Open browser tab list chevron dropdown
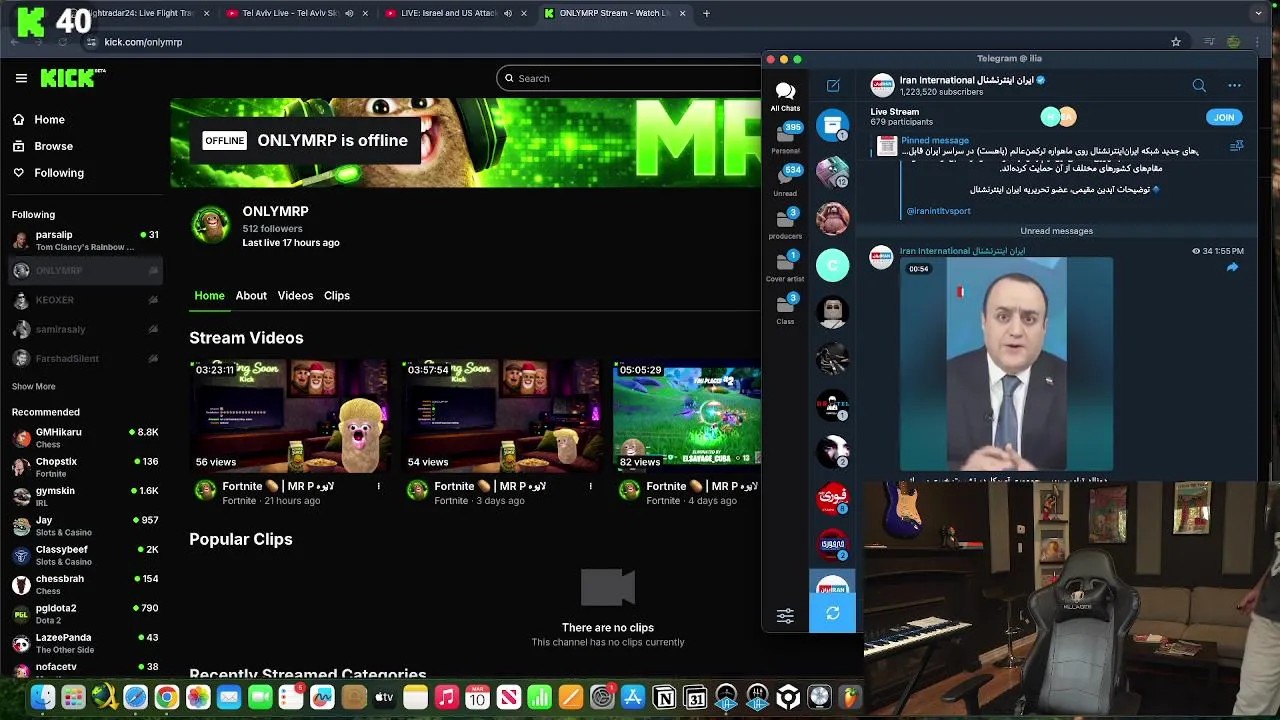 (x=1258, y=13)
